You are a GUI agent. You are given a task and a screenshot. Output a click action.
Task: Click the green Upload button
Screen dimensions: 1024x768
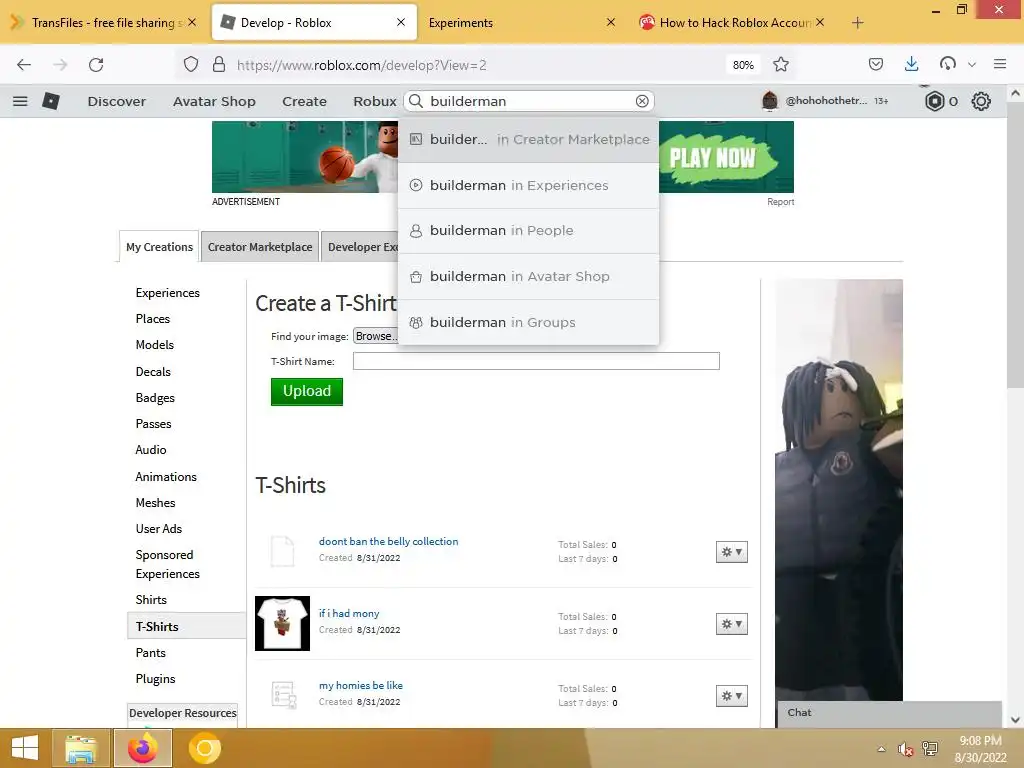[x=307, y=391]
